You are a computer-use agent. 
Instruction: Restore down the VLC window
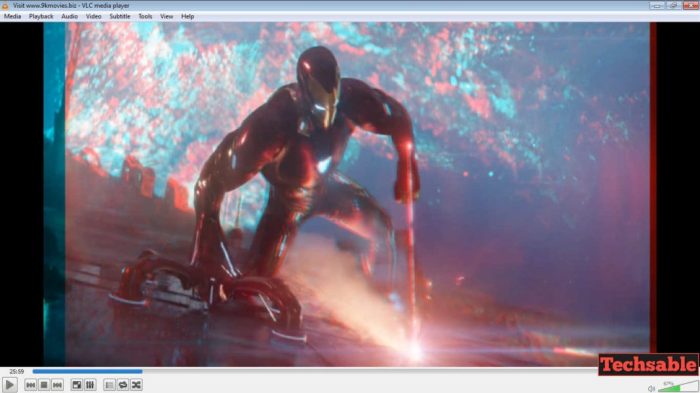673,5
